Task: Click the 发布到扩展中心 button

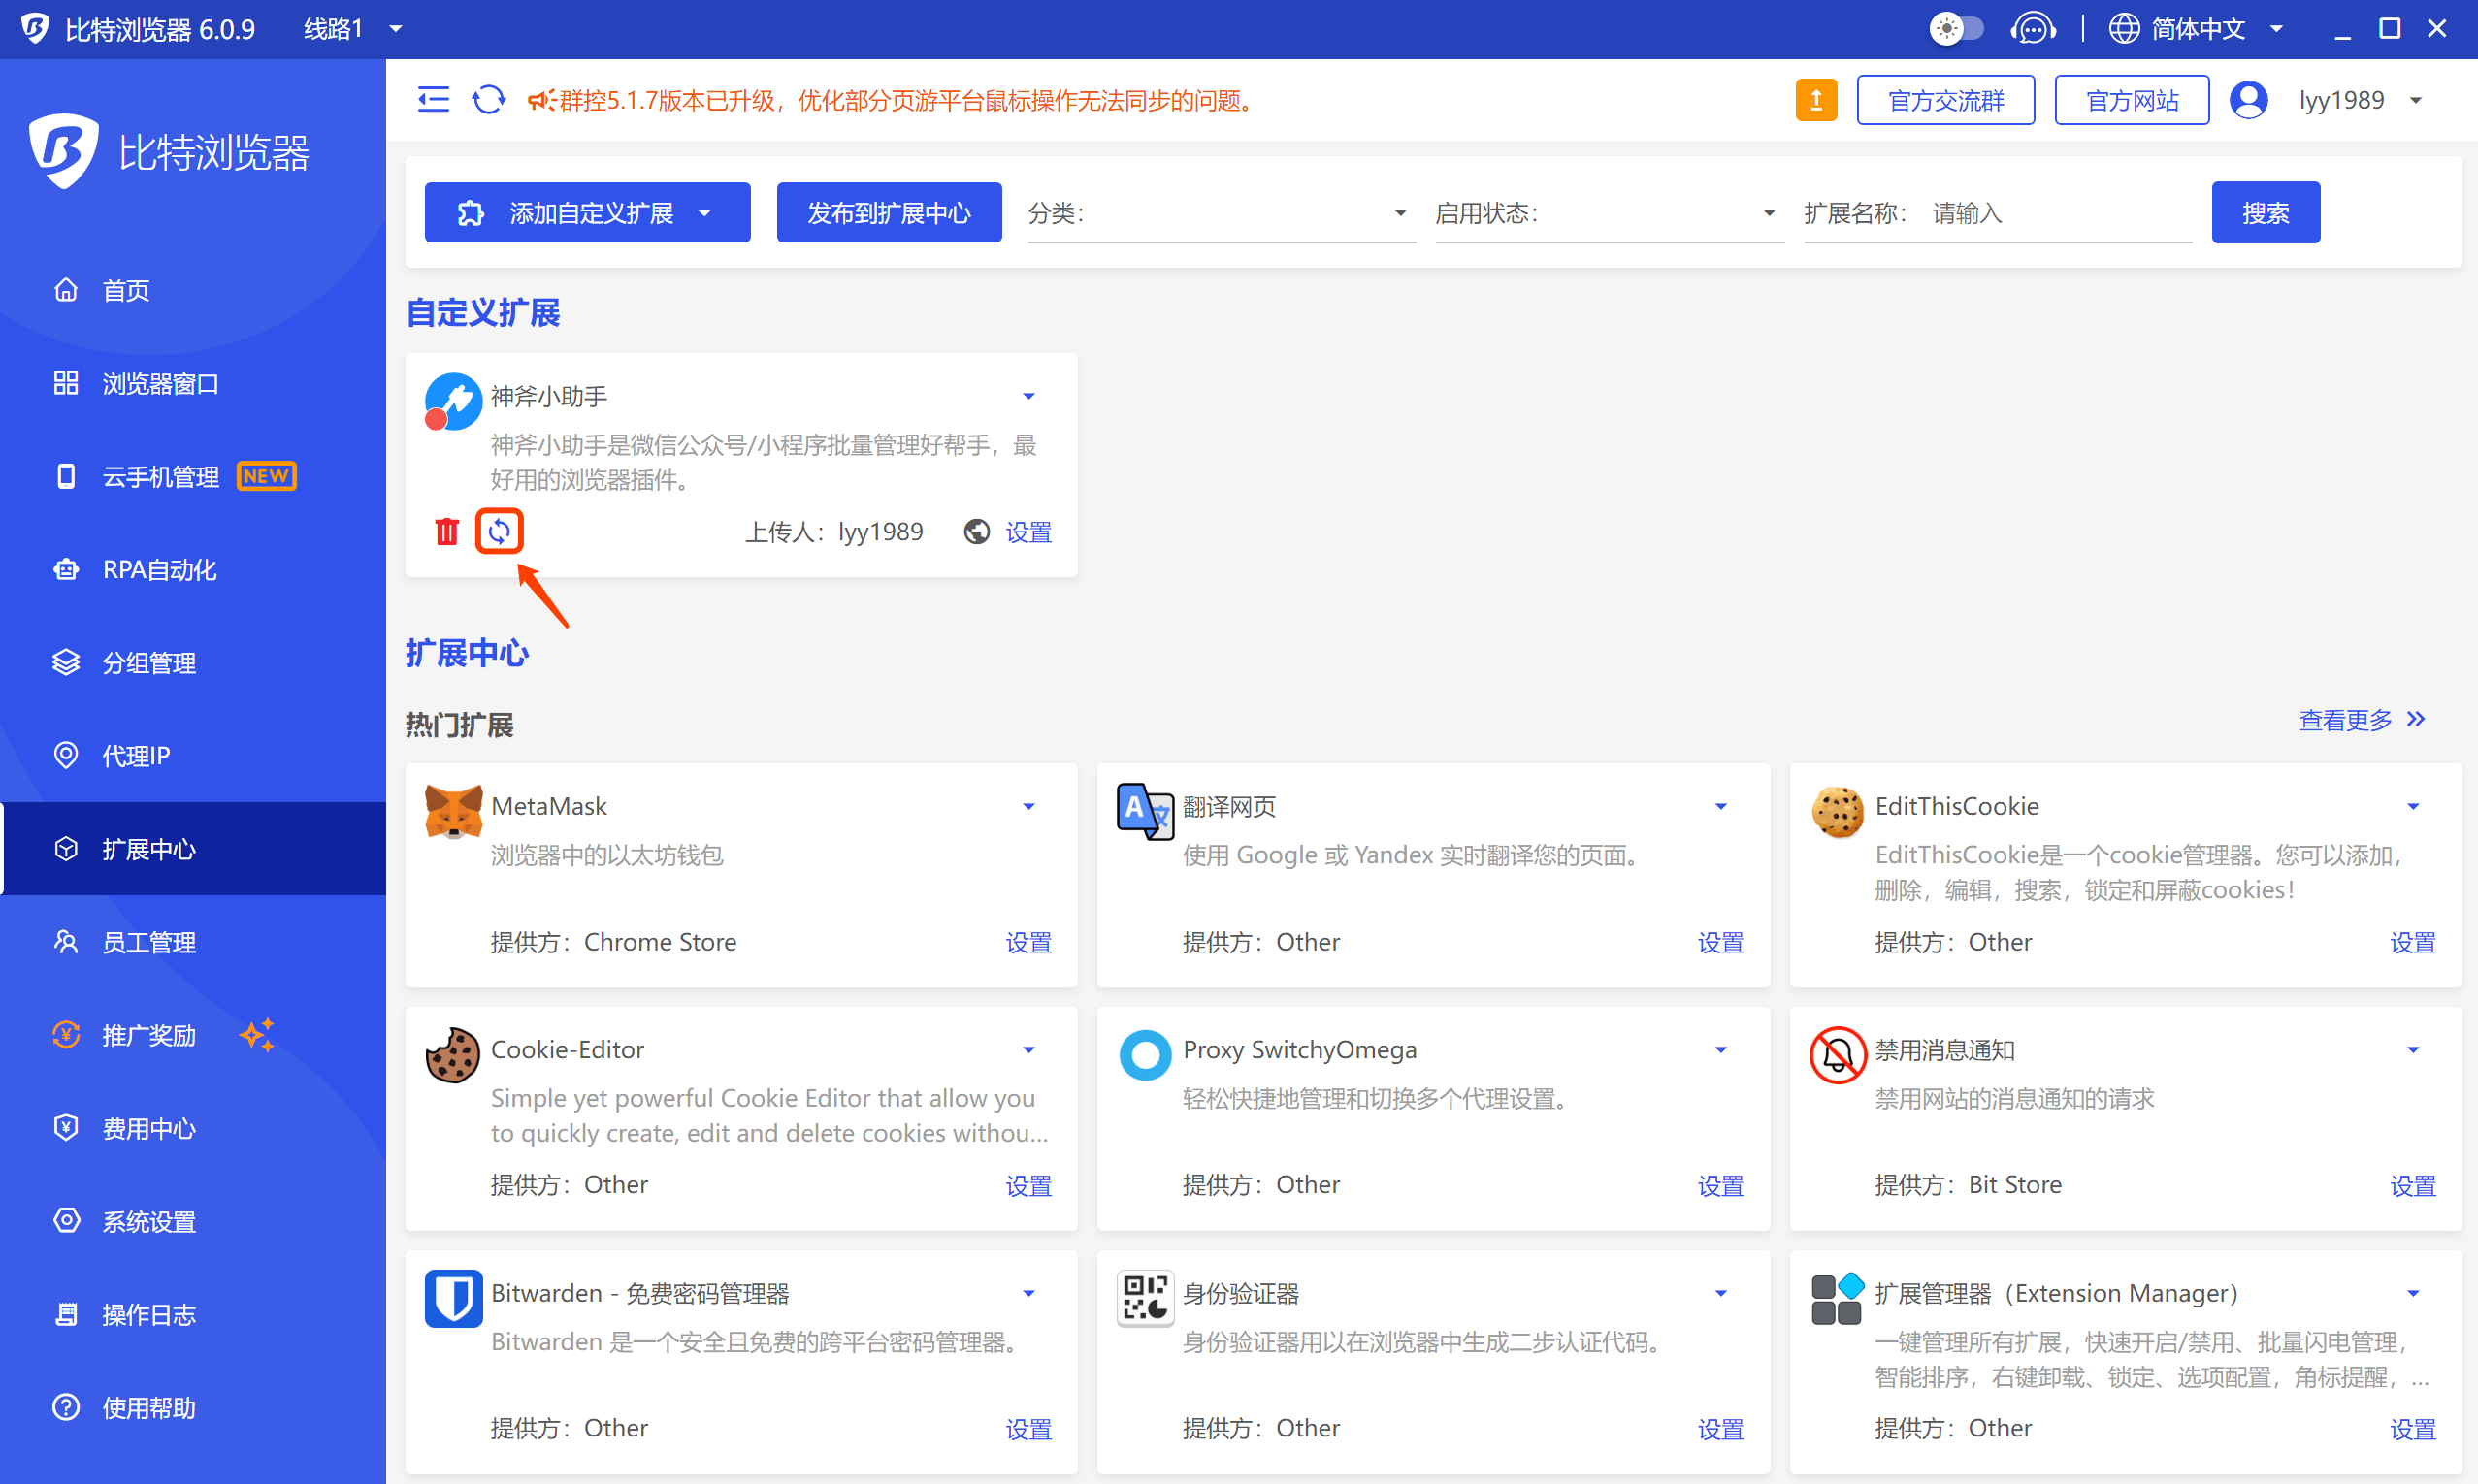Action: point(889,212)
